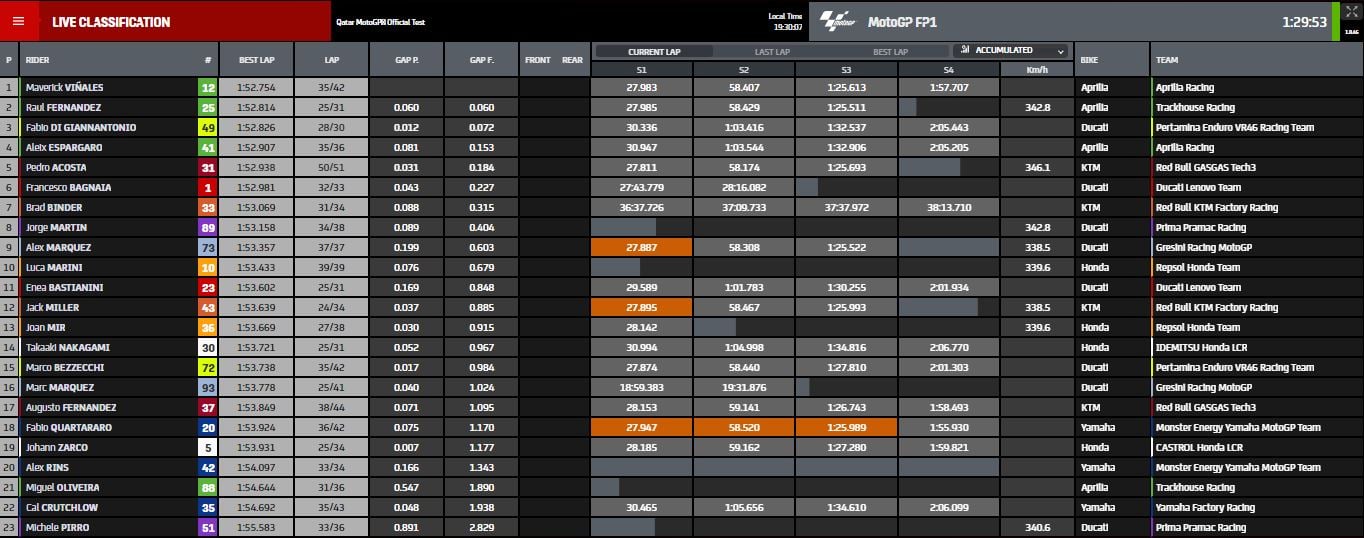
Task: Click the GAP F. column header
Action: [x=481, y=60]
